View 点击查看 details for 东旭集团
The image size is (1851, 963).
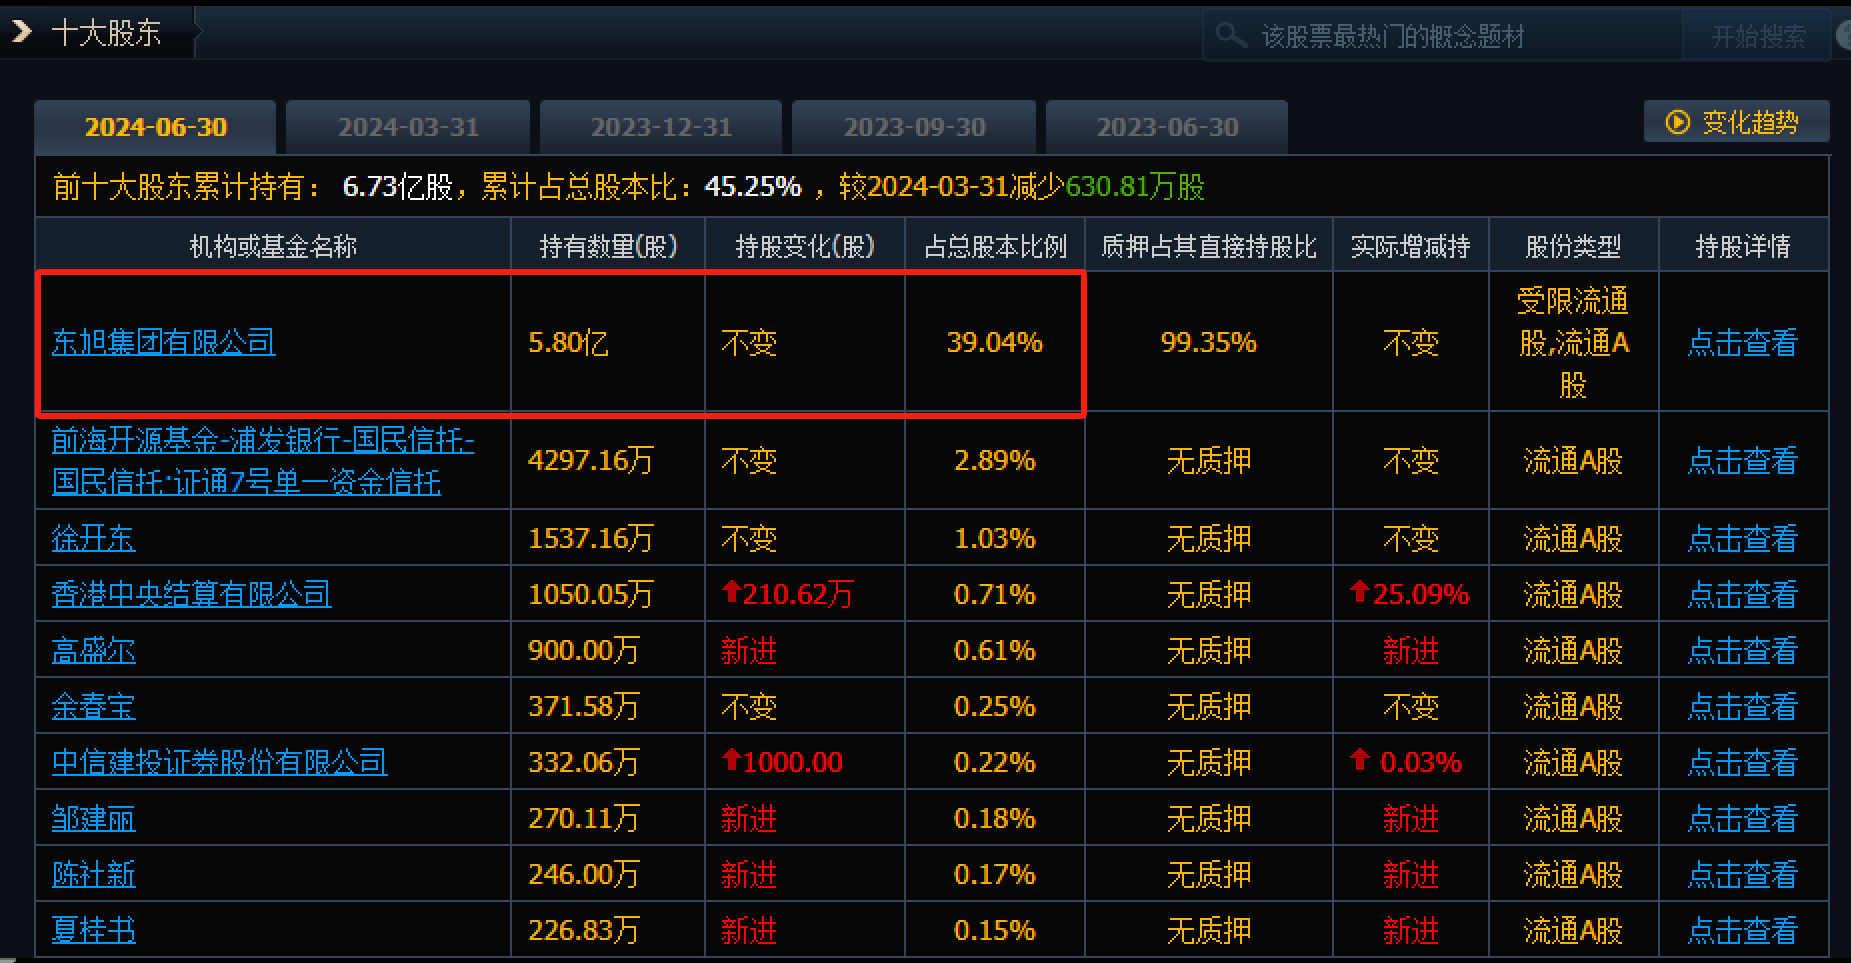1742,343
